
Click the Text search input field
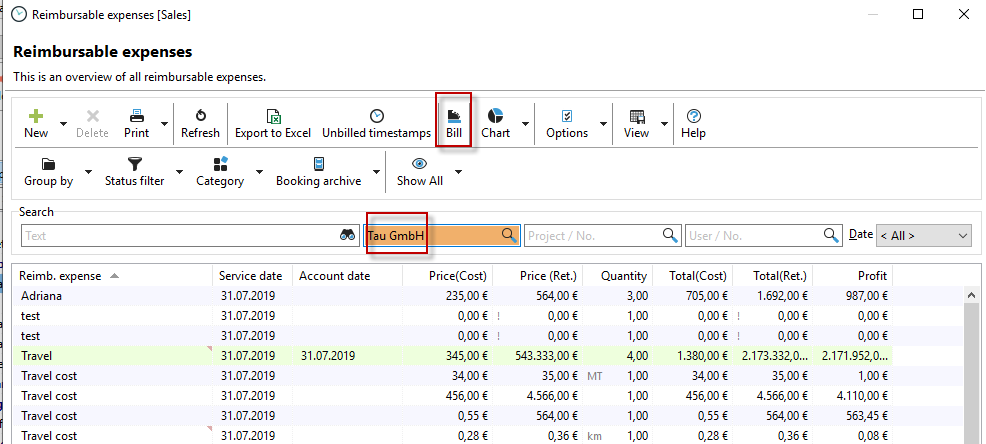pyautogui.click(x=180, y=236)
